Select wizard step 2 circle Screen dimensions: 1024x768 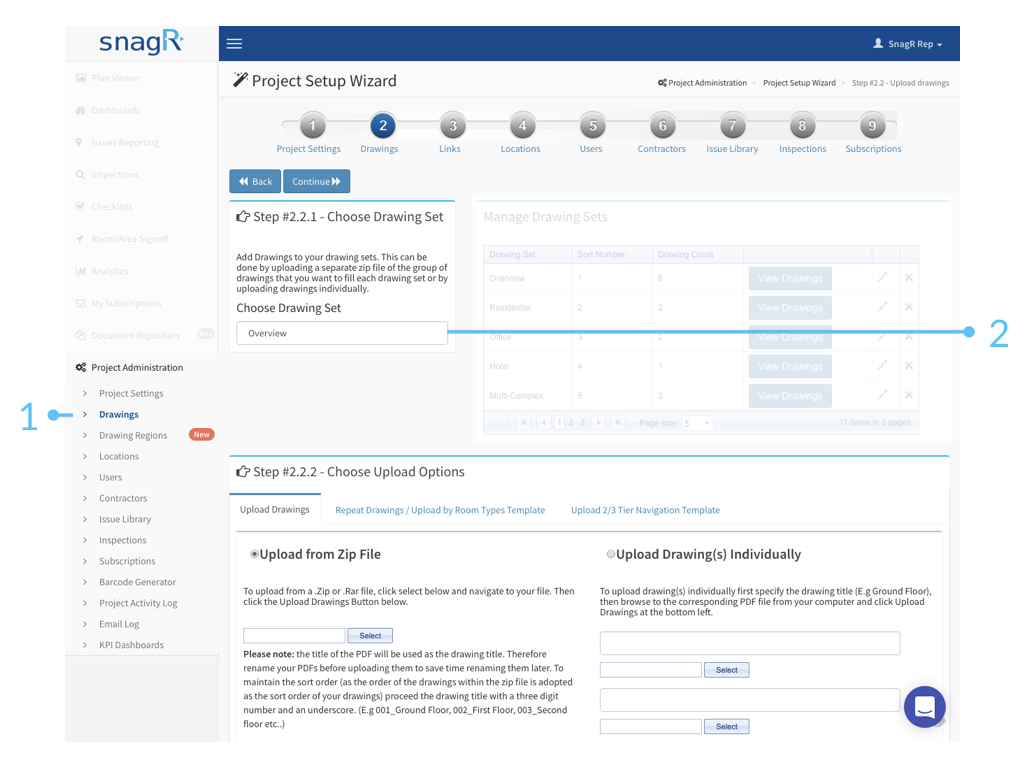pyautogui.click(x=383, y=125)
